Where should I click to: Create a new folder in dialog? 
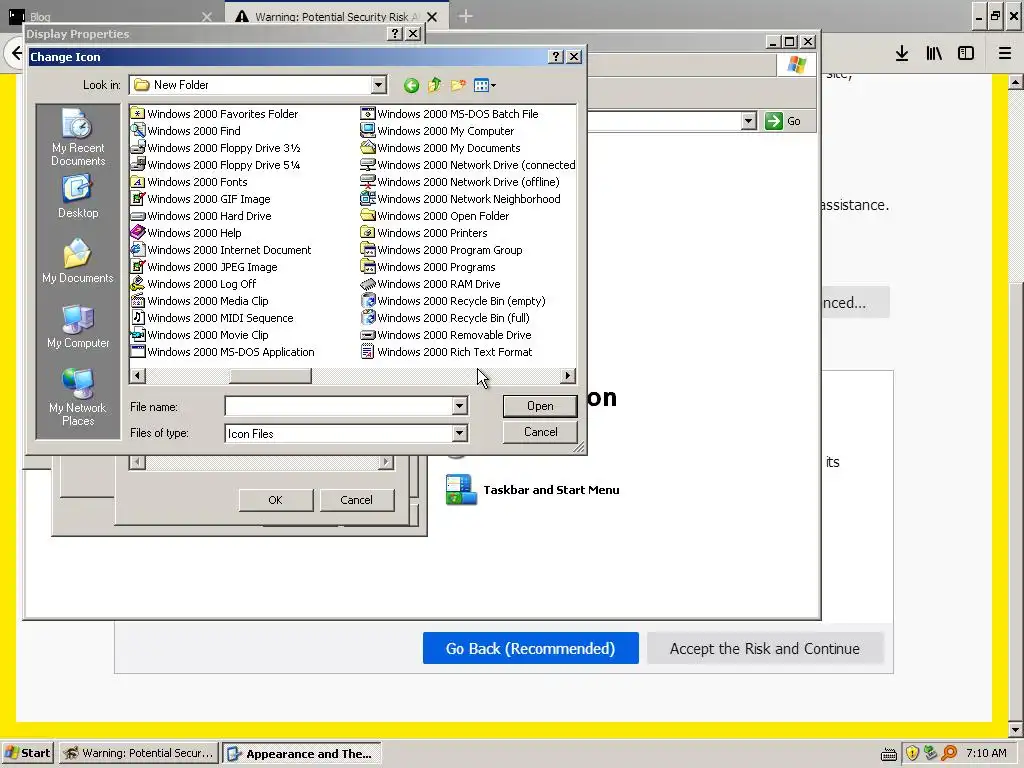coord(458,85)
